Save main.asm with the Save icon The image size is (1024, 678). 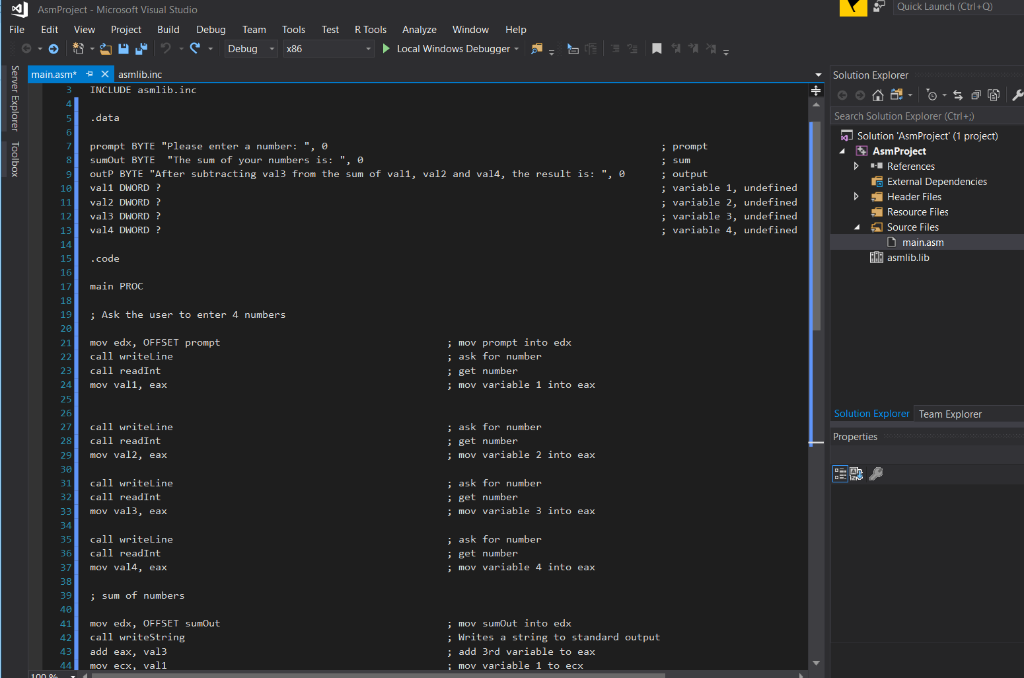(123, 49)
